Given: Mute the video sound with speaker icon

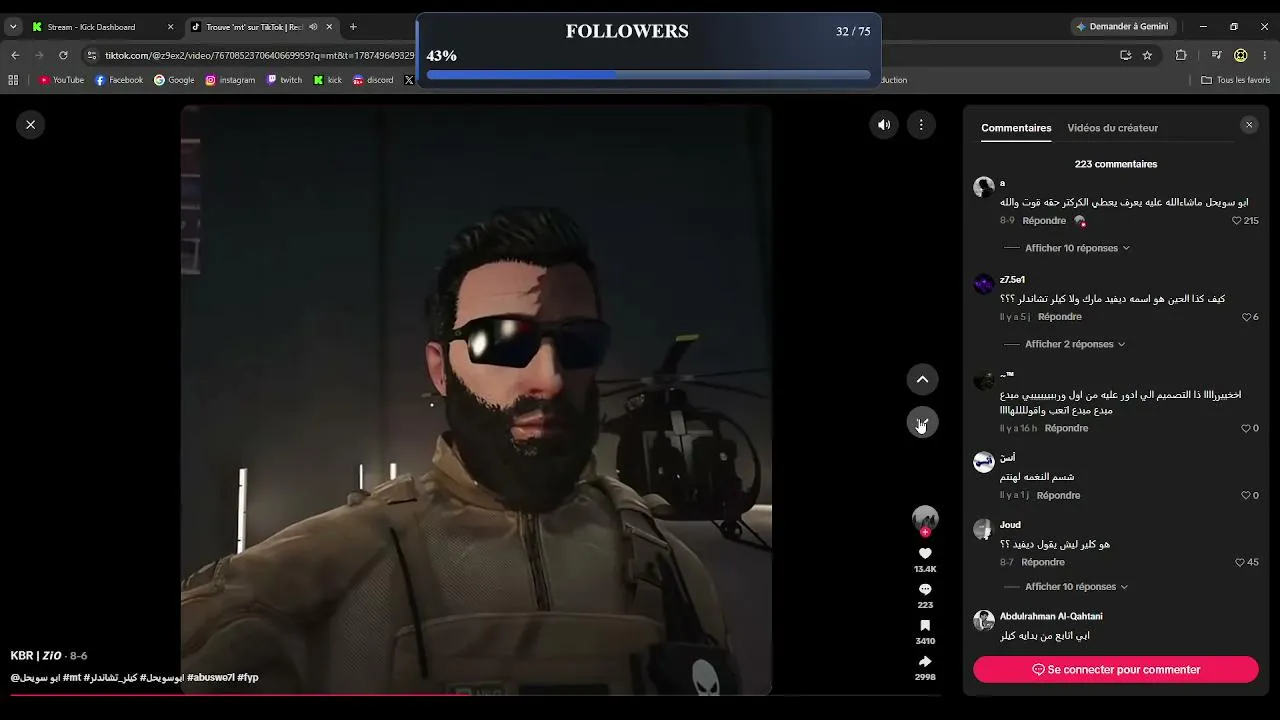Looking at the screenshot, I should 884,125.
